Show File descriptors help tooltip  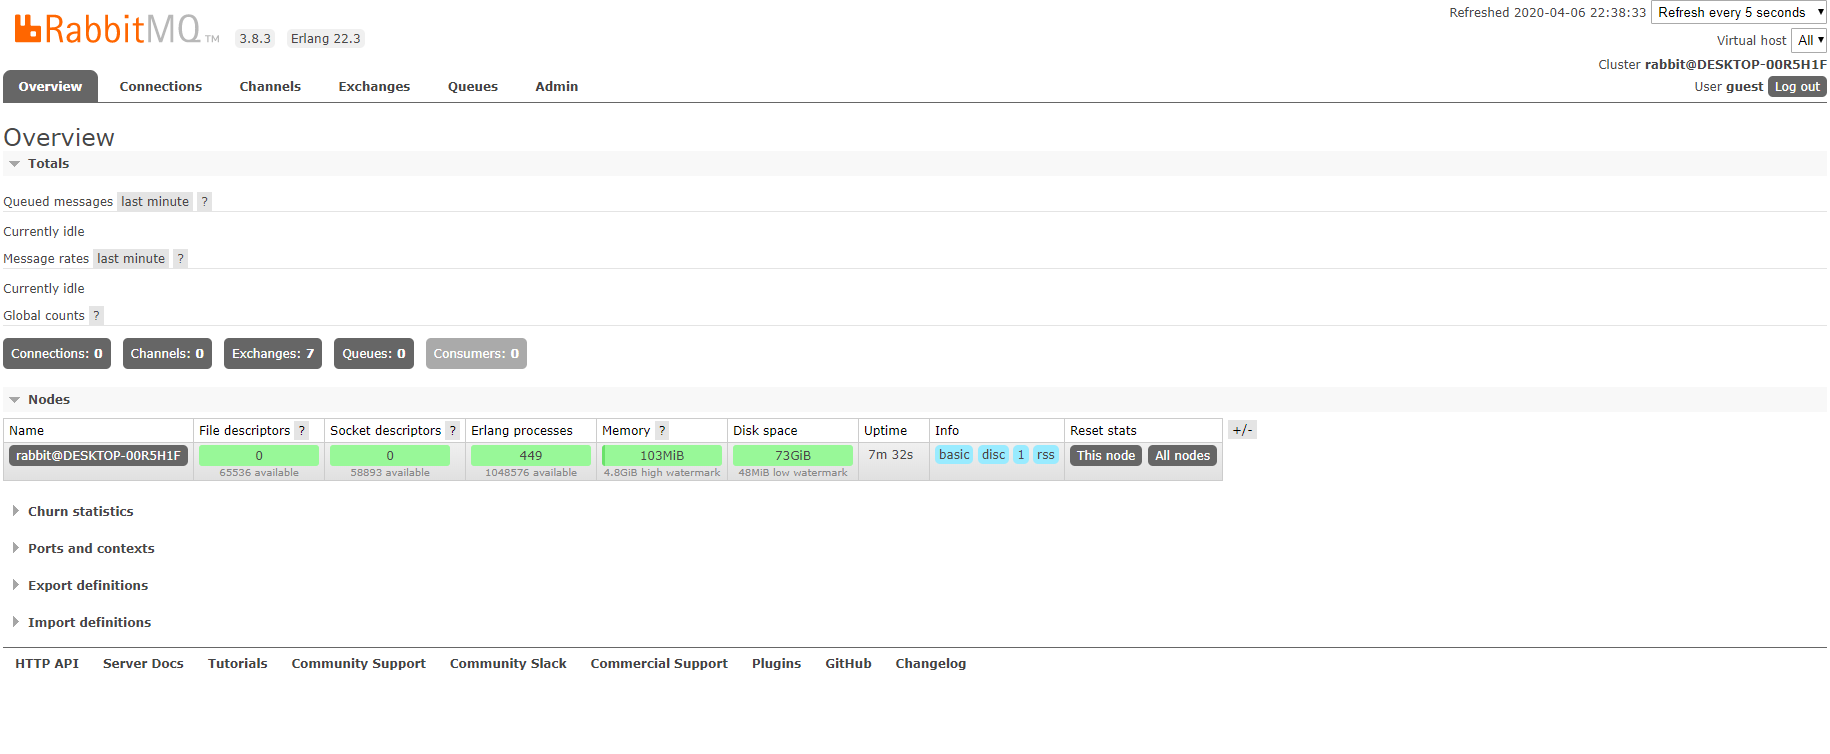[301, 431]
